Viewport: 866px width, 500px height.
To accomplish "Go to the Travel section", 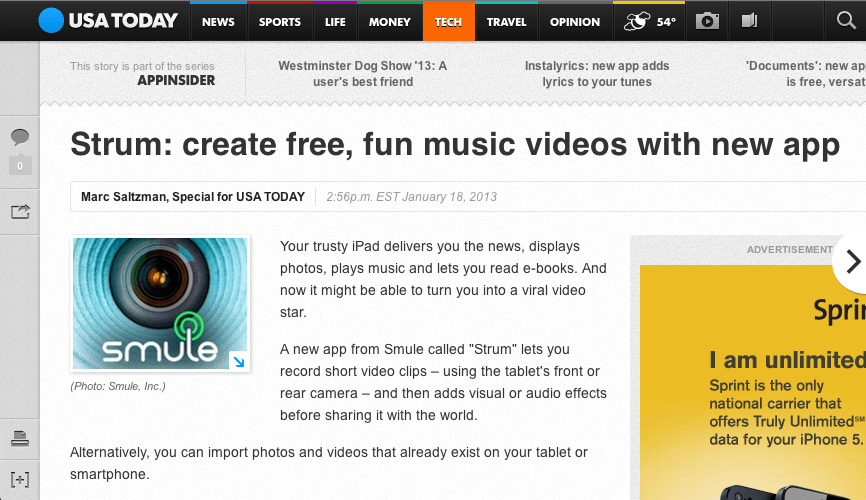I will click(x=507, y=21).
